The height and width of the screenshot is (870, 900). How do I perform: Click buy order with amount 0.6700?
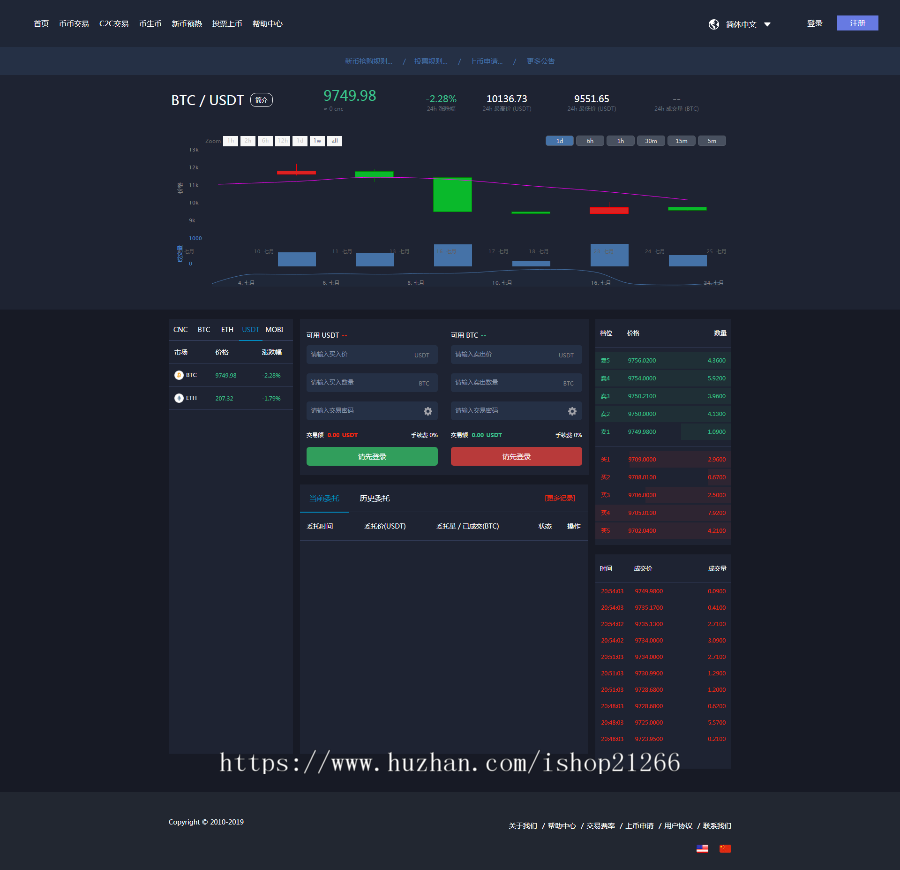coord(663,477)
